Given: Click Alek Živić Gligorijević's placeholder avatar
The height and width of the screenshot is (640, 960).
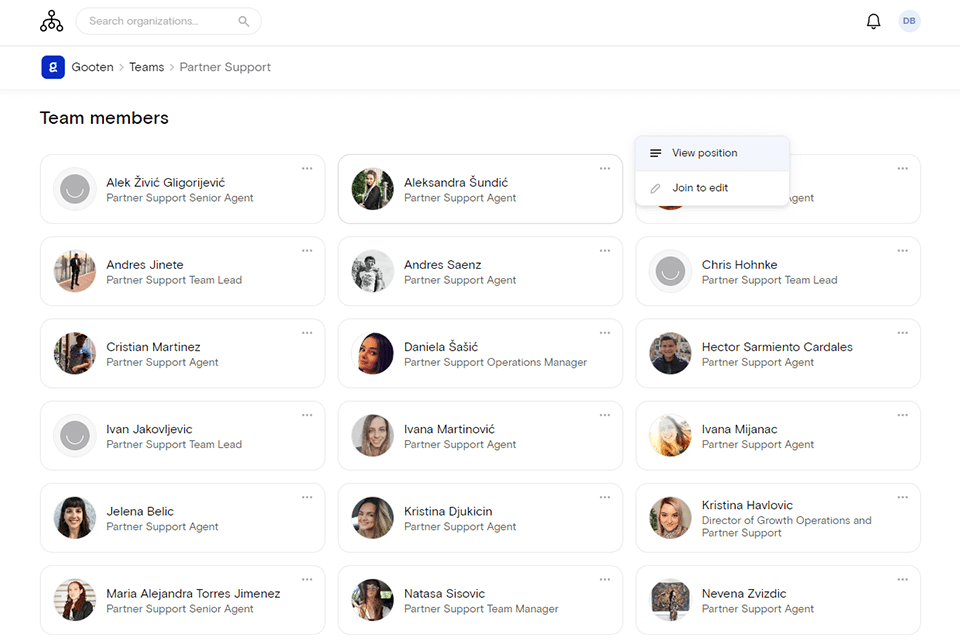Looking at the screenshot, I should [75, 189].
